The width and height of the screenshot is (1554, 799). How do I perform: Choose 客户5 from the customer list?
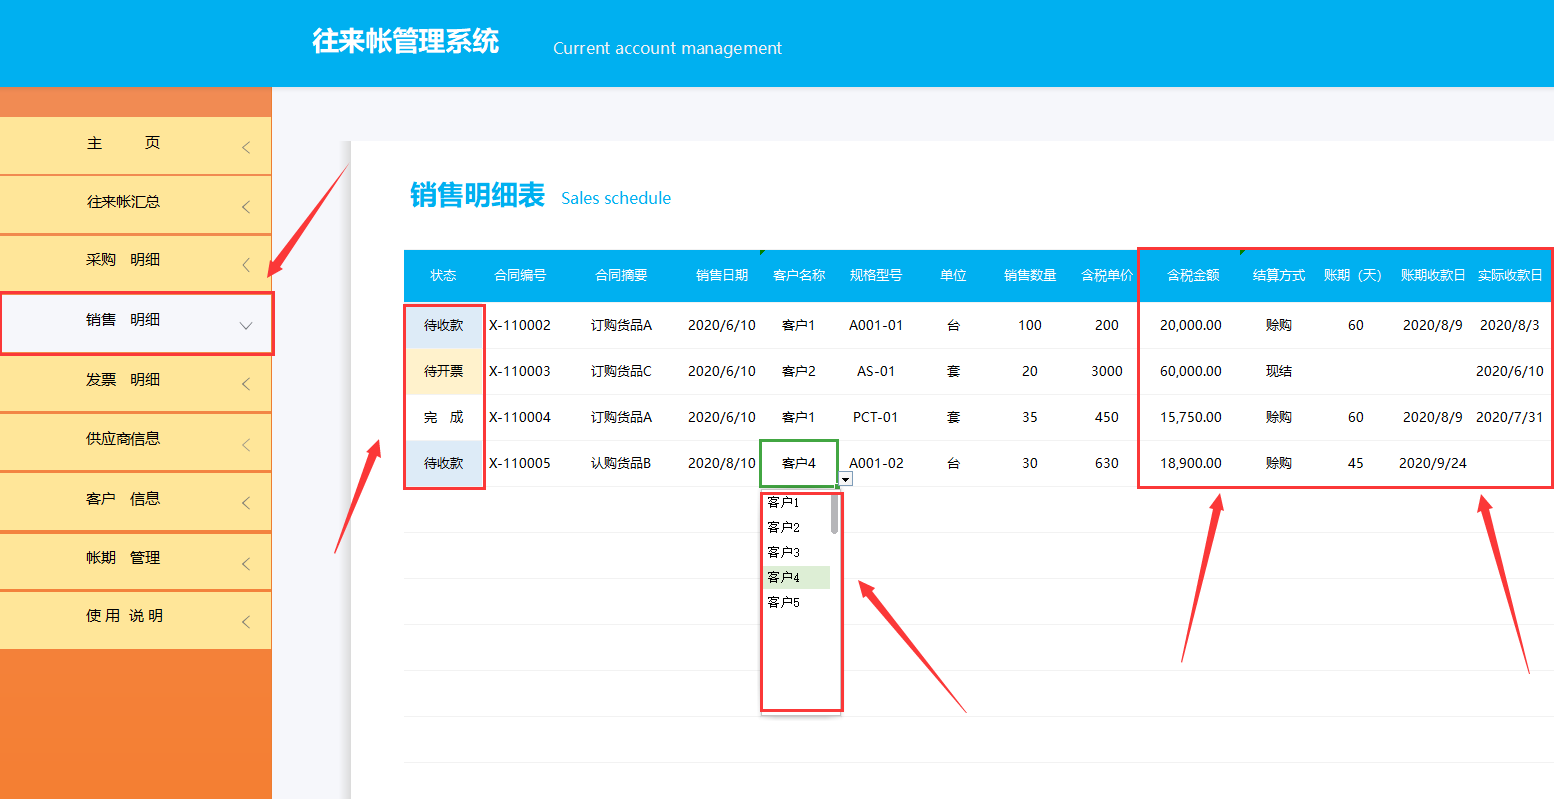[x=781, y=602]
